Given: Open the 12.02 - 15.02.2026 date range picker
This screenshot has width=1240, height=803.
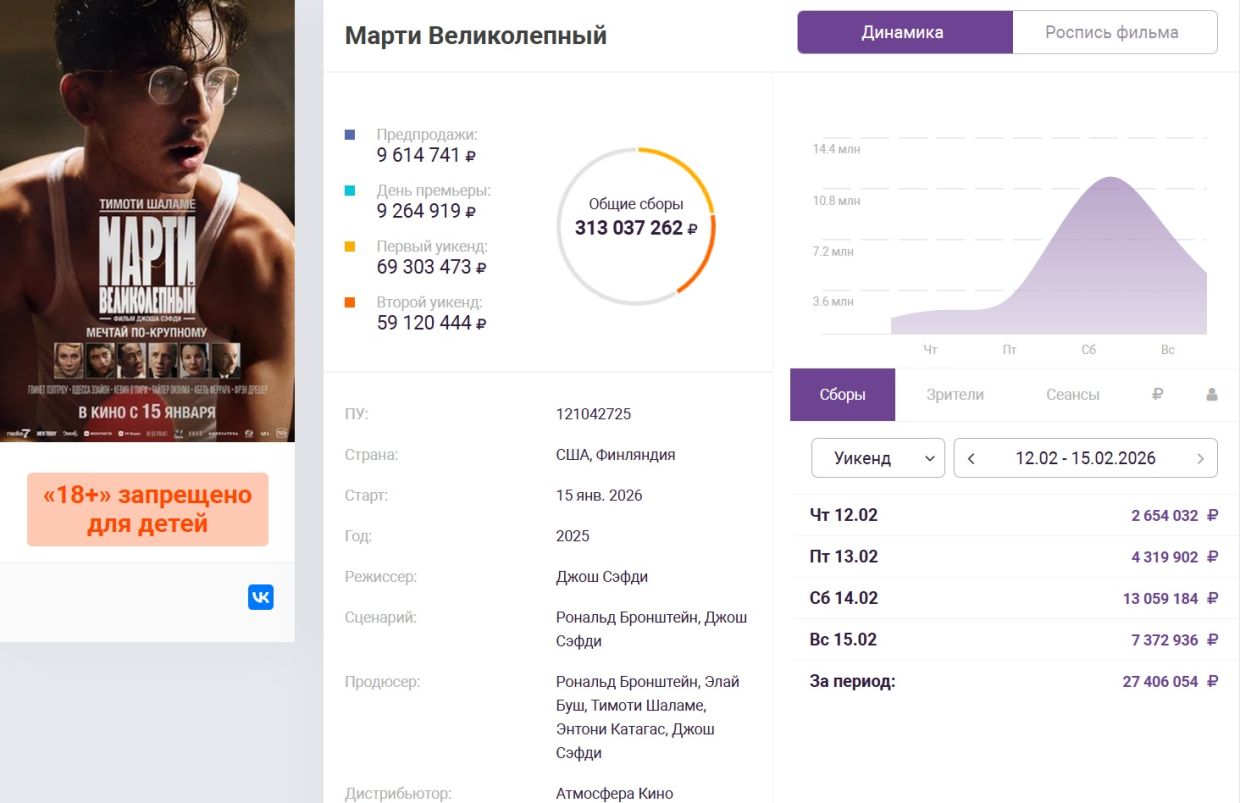Looking at the screenshot, I should (x=1085, y=459).
